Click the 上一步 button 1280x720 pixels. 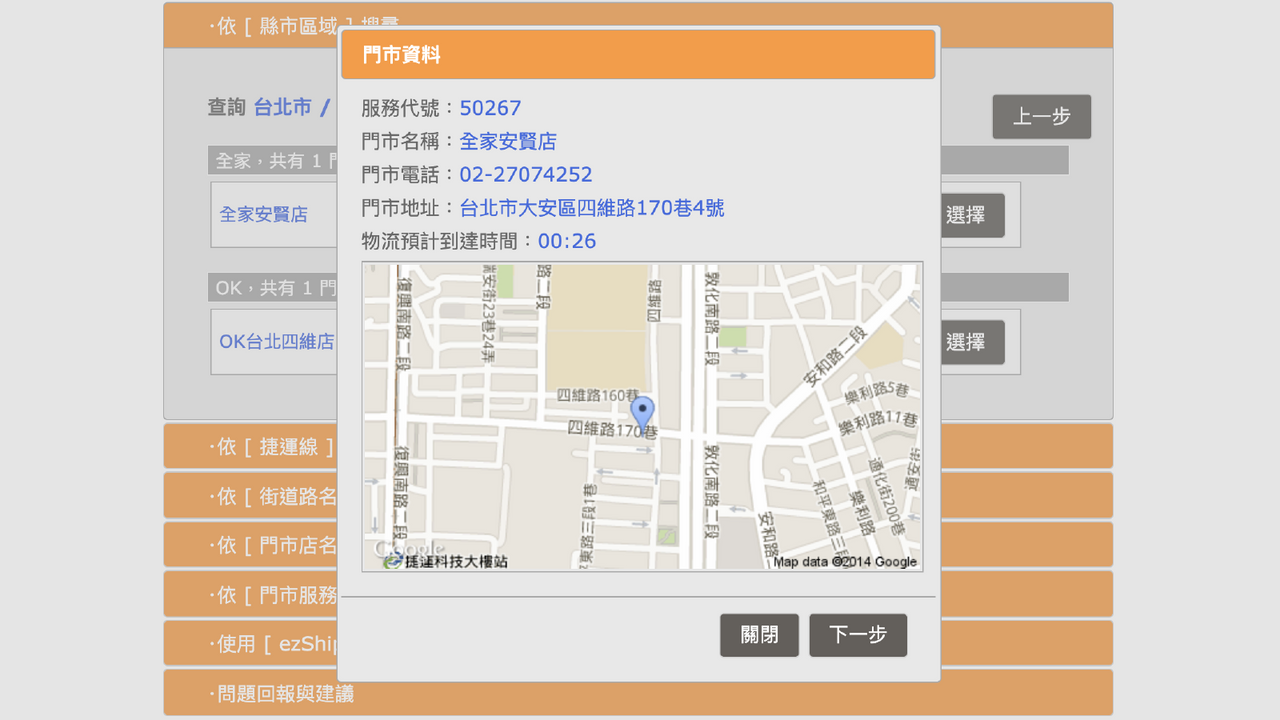point(1041,116)
